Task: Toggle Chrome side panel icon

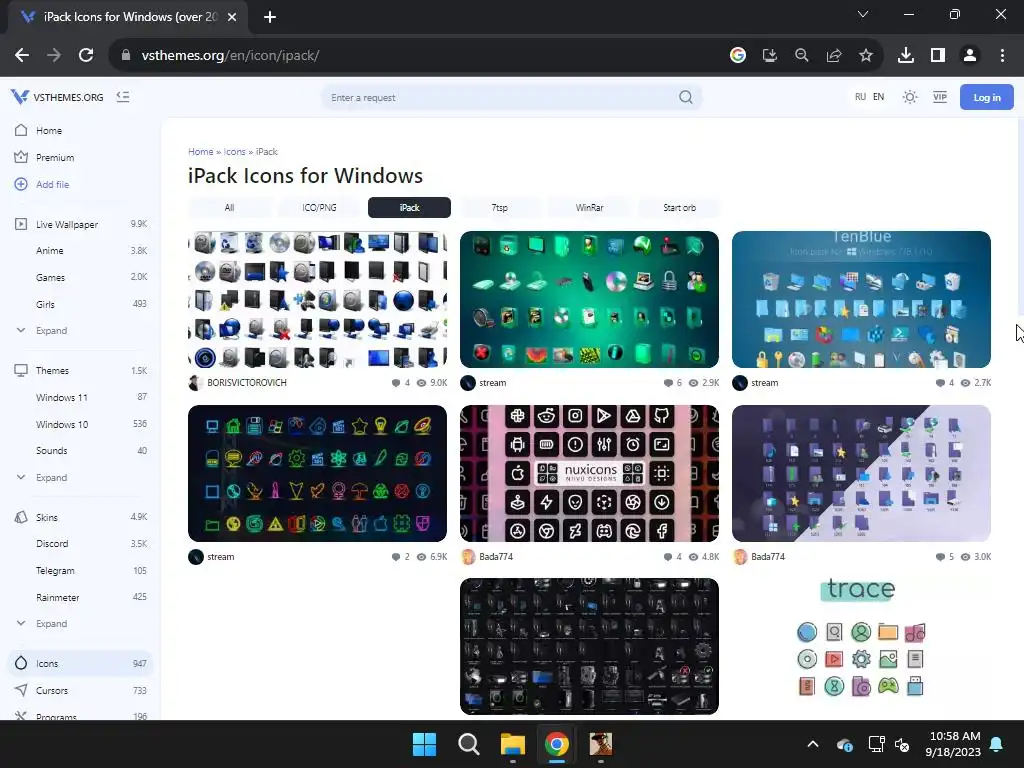Action: (938, 56)
